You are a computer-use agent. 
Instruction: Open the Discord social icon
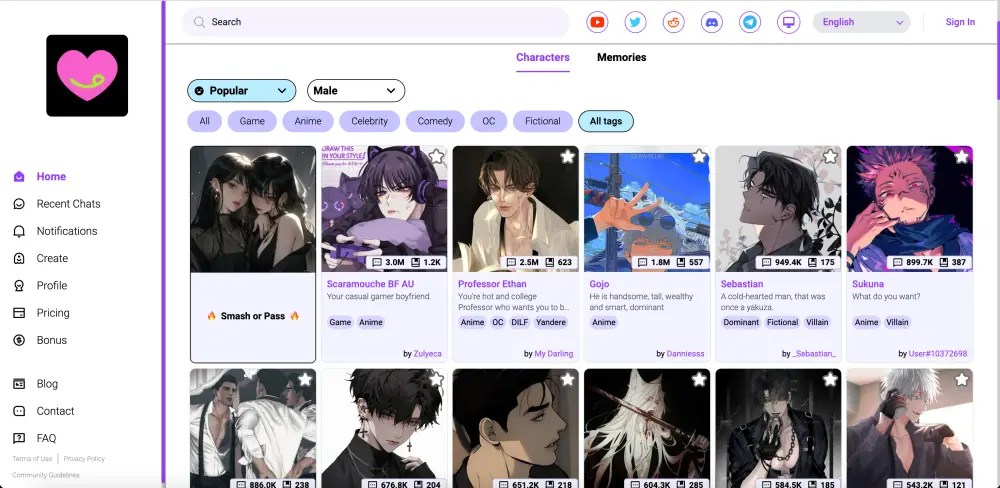tap(712, 22)
